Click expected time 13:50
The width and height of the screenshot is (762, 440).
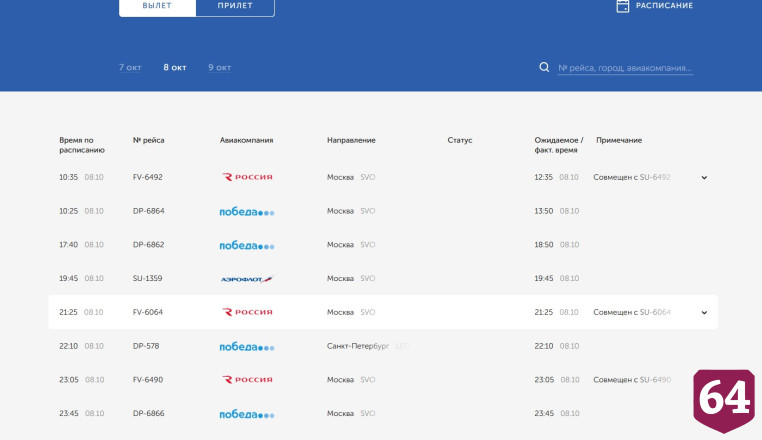(544, 211)
